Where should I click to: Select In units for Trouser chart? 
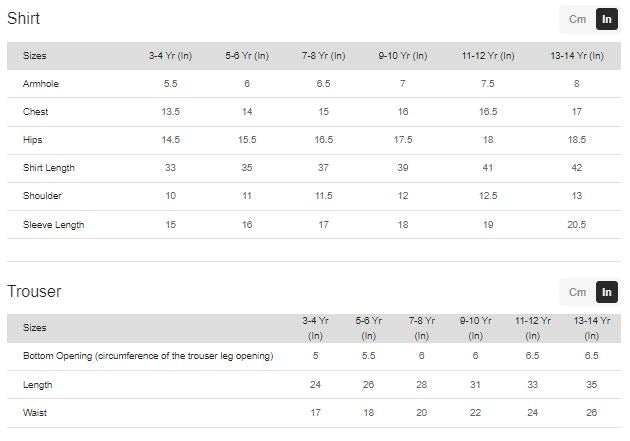[x=607, y=292]
